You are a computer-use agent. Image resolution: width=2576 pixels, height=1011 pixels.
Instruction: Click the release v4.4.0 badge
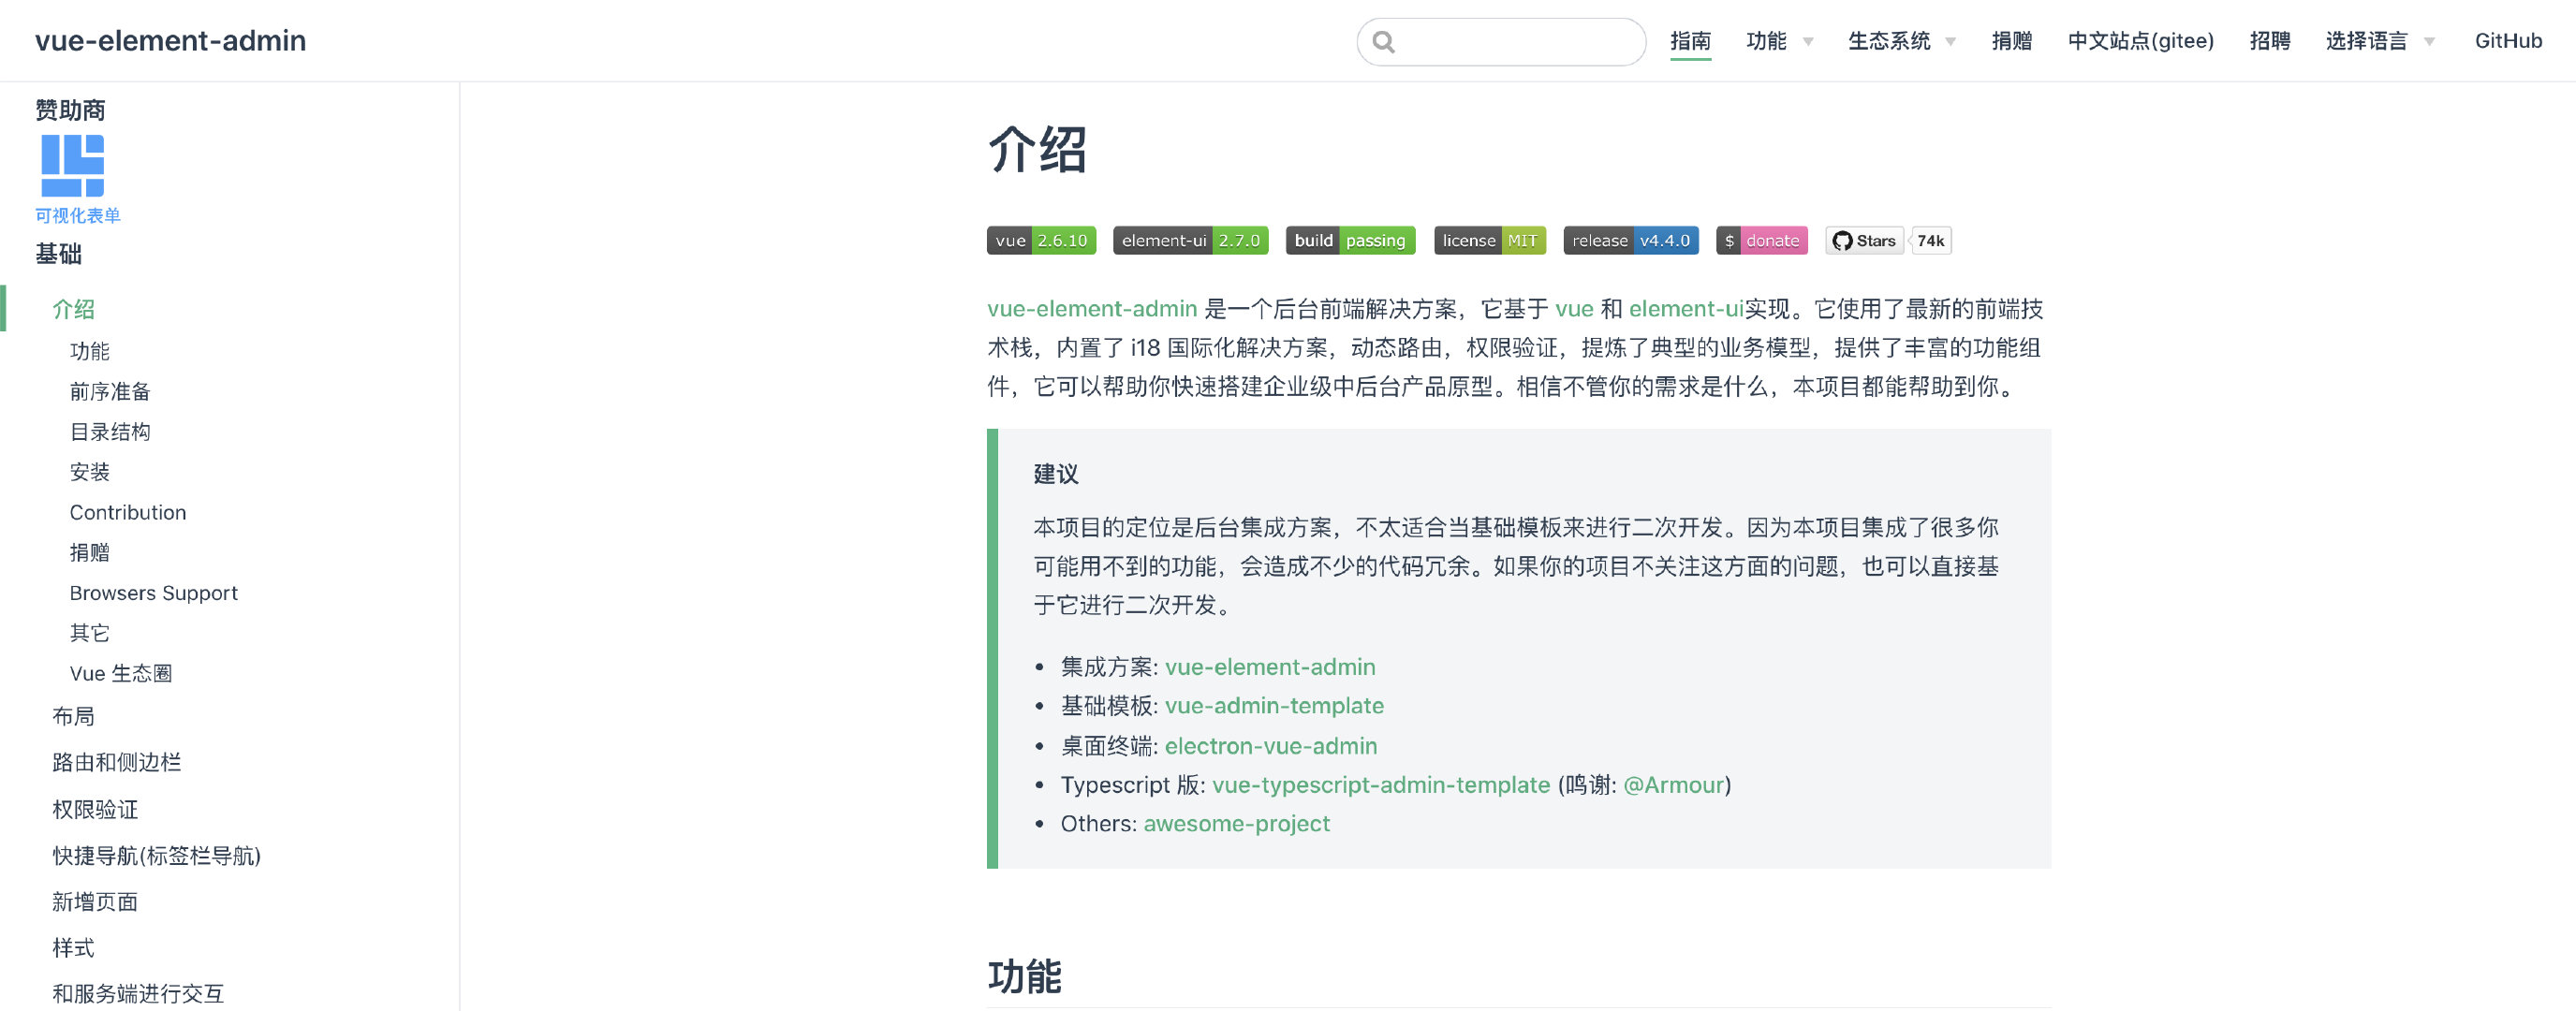pos(1630,241)
